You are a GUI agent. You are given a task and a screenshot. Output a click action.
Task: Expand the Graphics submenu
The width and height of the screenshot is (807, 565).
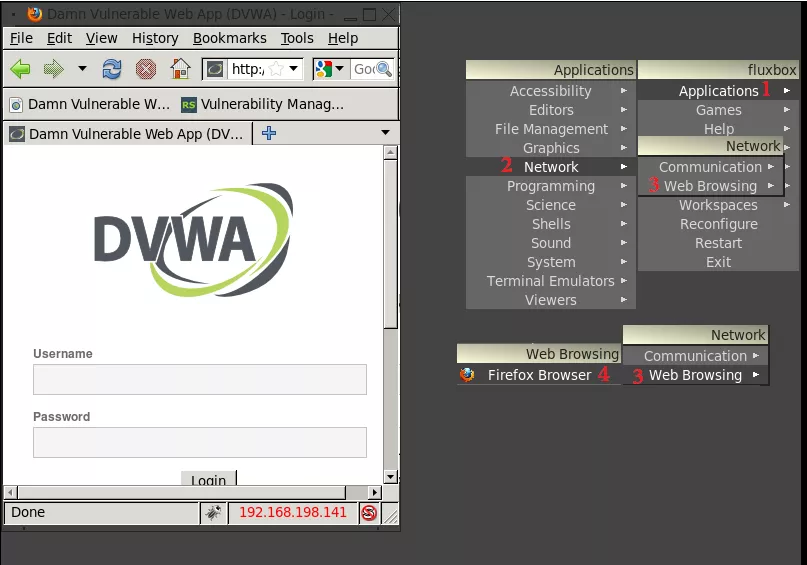(551, 148)
